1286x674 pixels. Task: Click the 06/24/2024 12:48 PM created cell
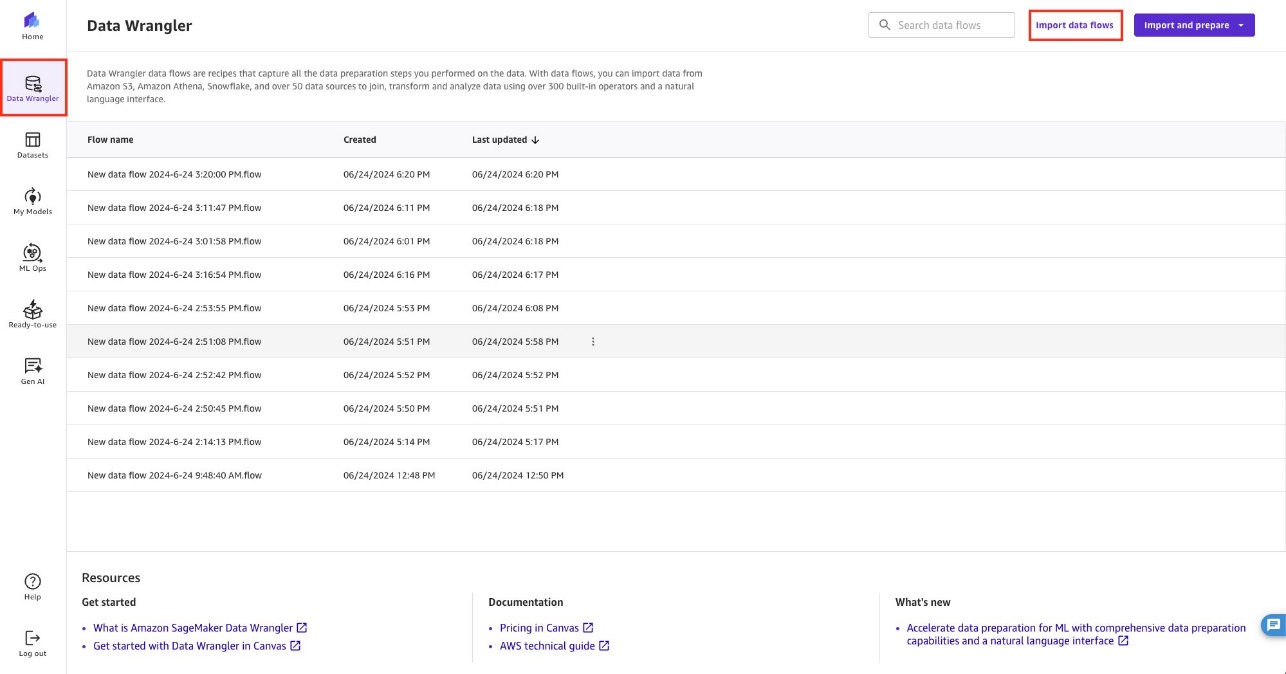389,476
